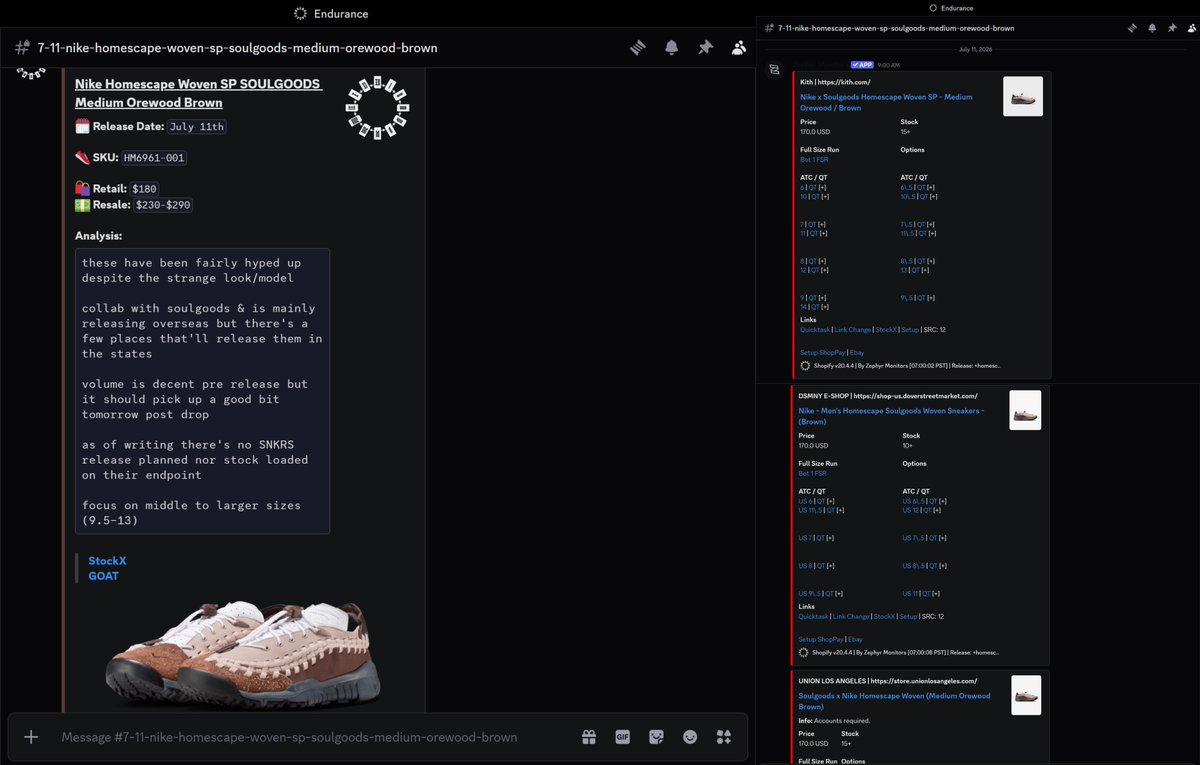
Task: Open the emoji picker
Action: click(x=690, y=737)
